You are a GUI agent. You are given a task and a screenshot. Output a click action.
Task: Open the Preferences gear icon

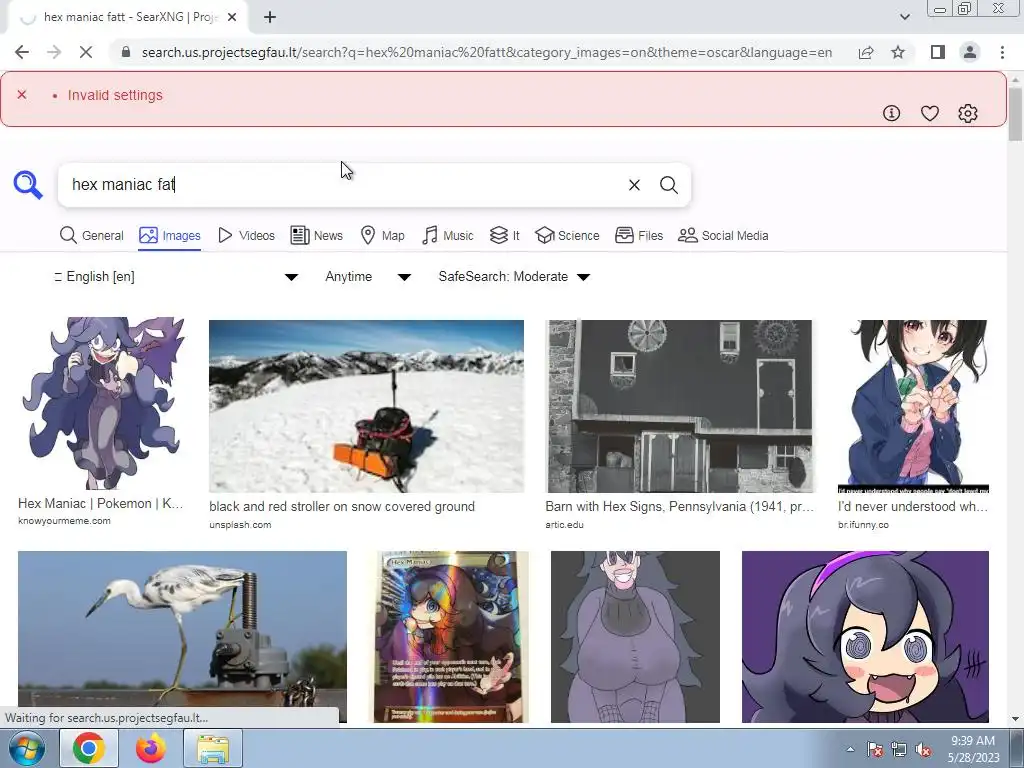[968, 113]
